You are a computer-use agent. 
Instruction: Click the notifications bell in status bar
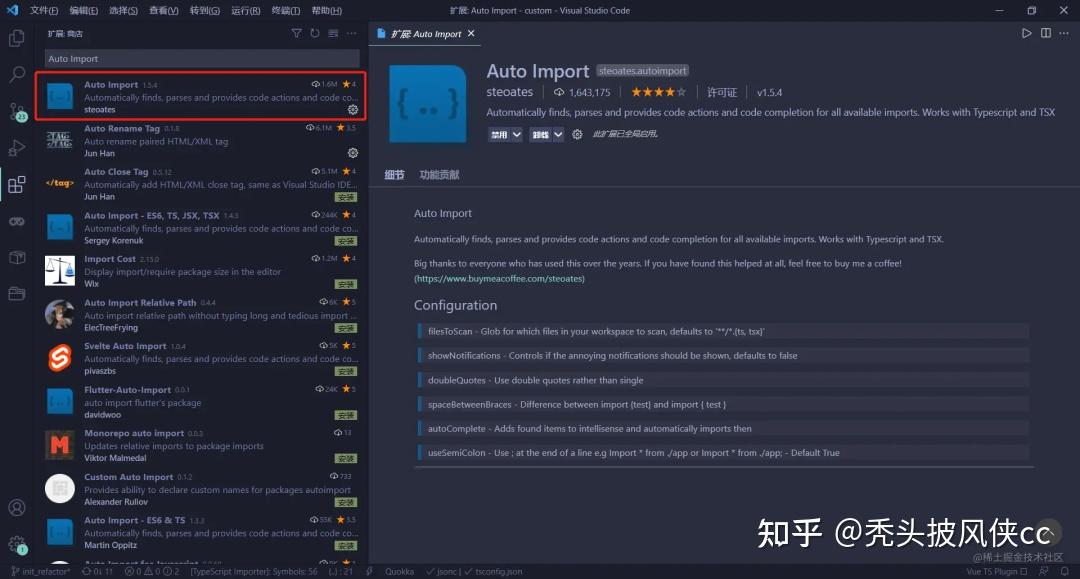(1065, 571)
